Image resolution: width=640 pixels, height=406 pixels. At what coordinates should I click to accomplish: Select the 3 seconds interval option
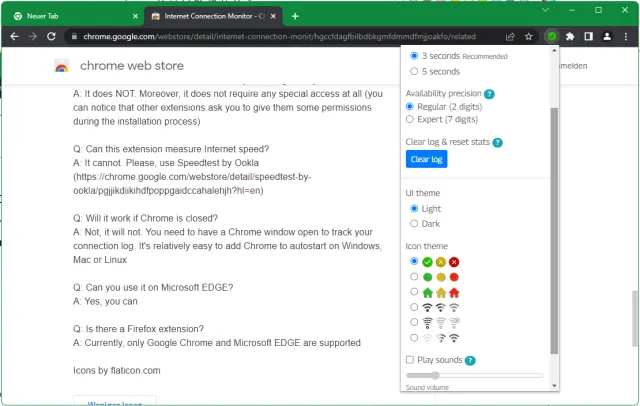[x=414, y=55]
